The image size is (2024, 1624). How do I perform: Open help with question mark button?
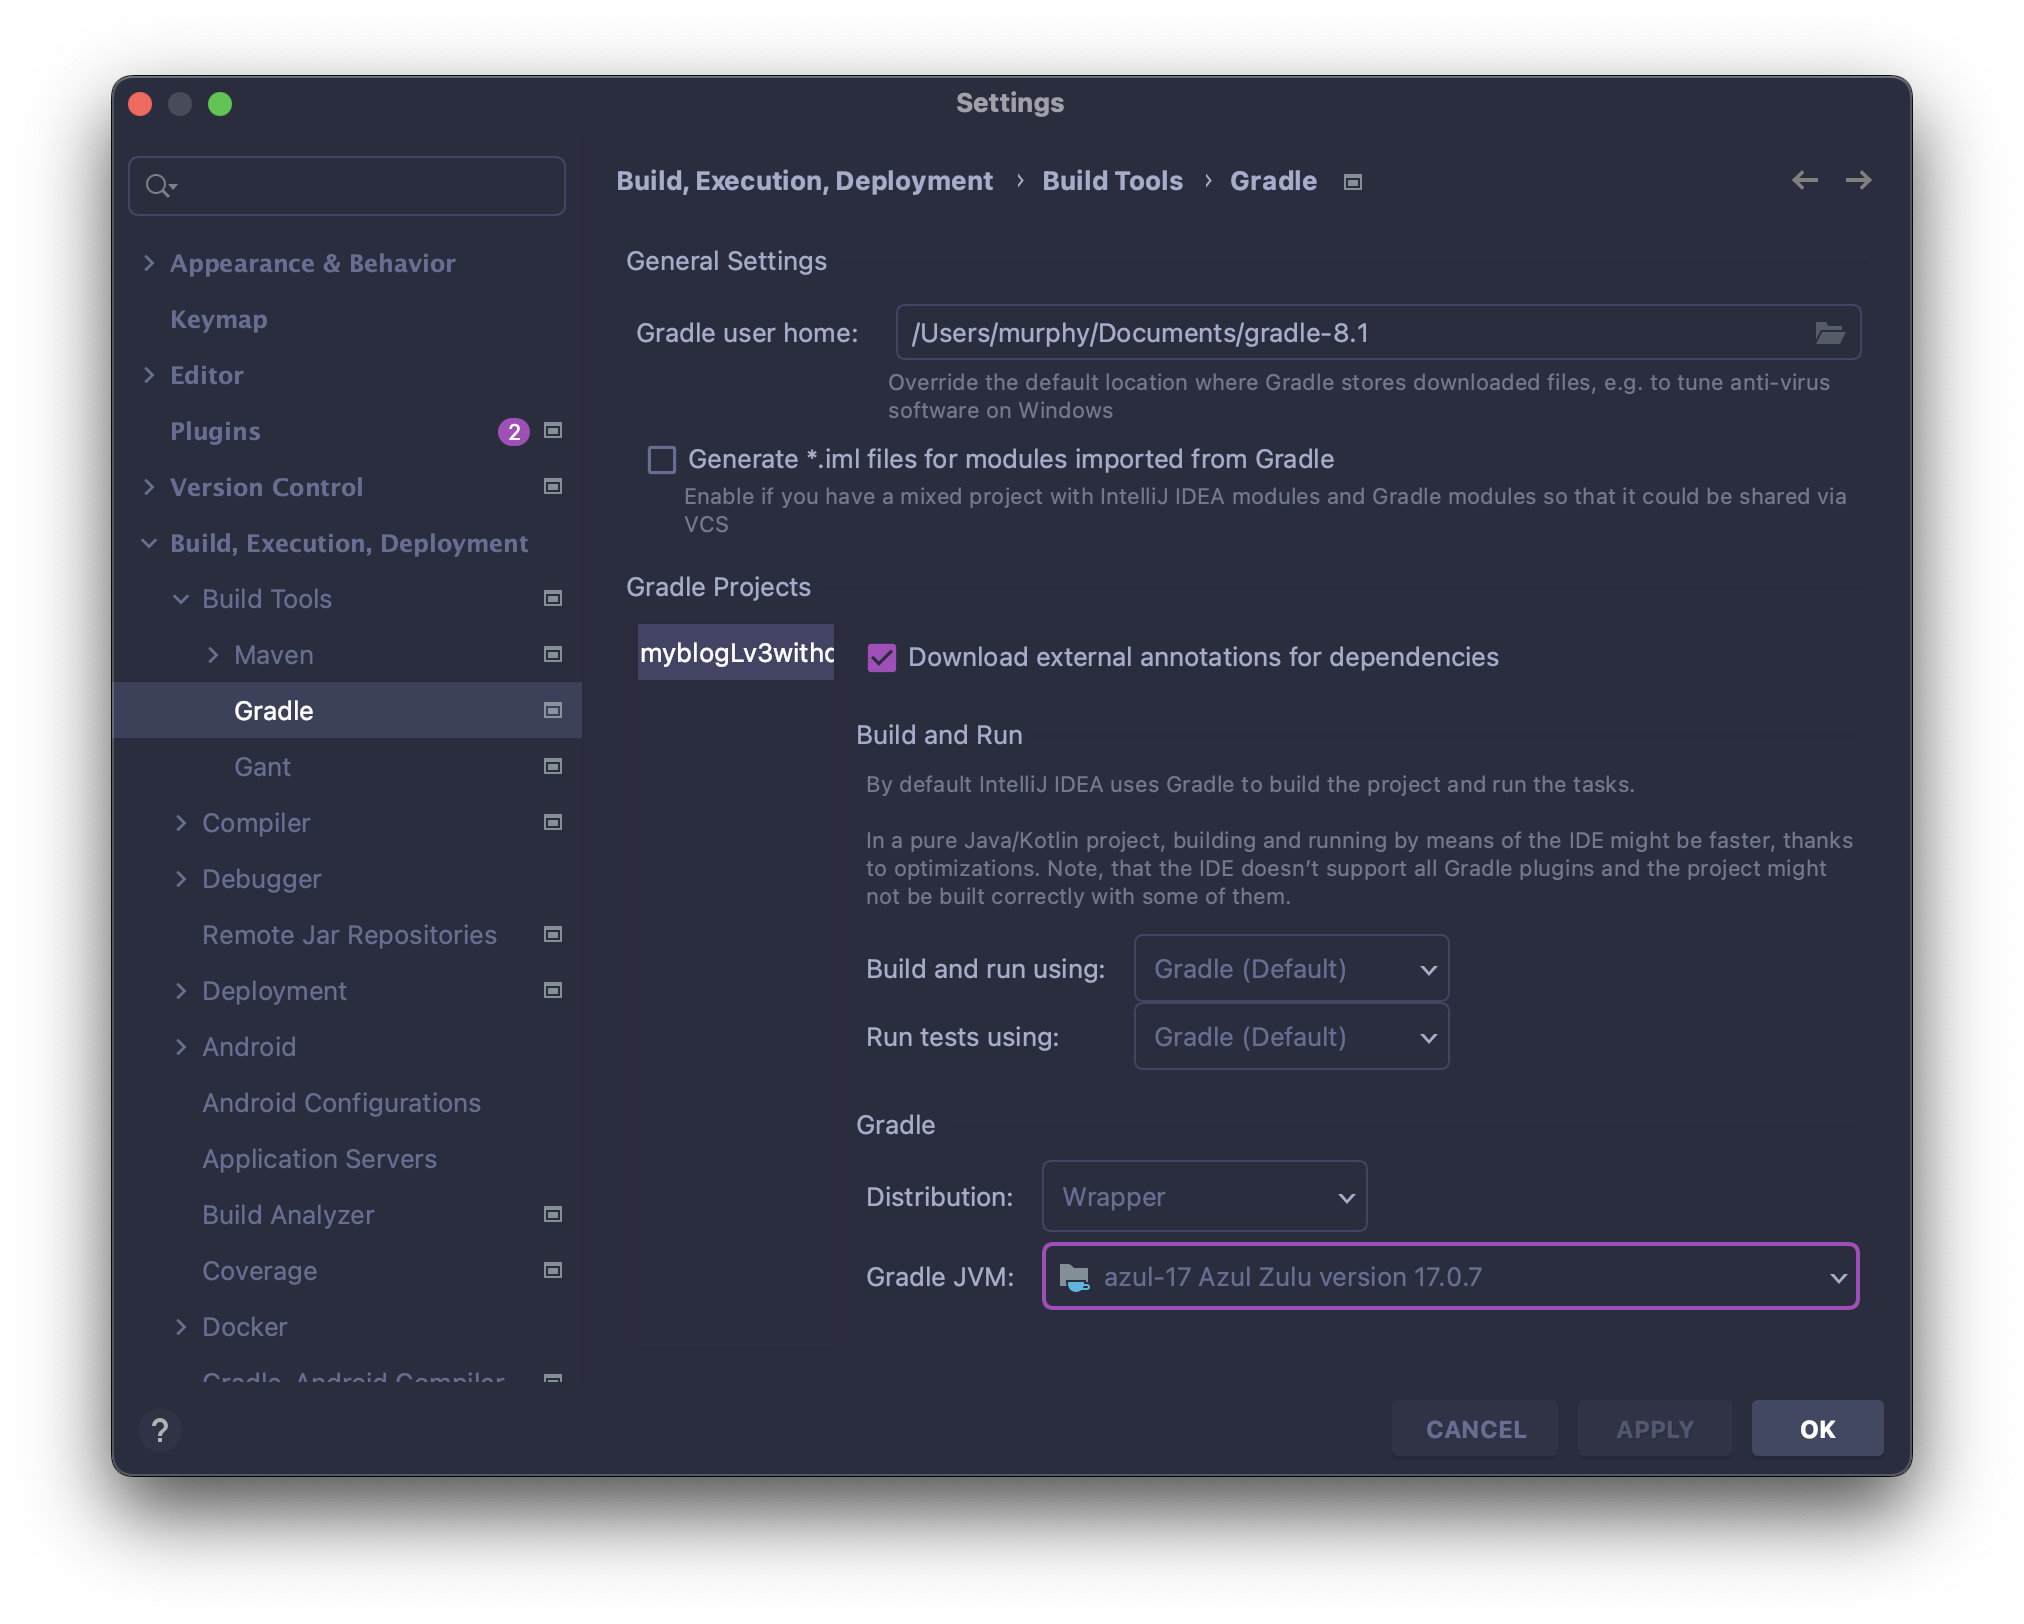pos(160,1430)
